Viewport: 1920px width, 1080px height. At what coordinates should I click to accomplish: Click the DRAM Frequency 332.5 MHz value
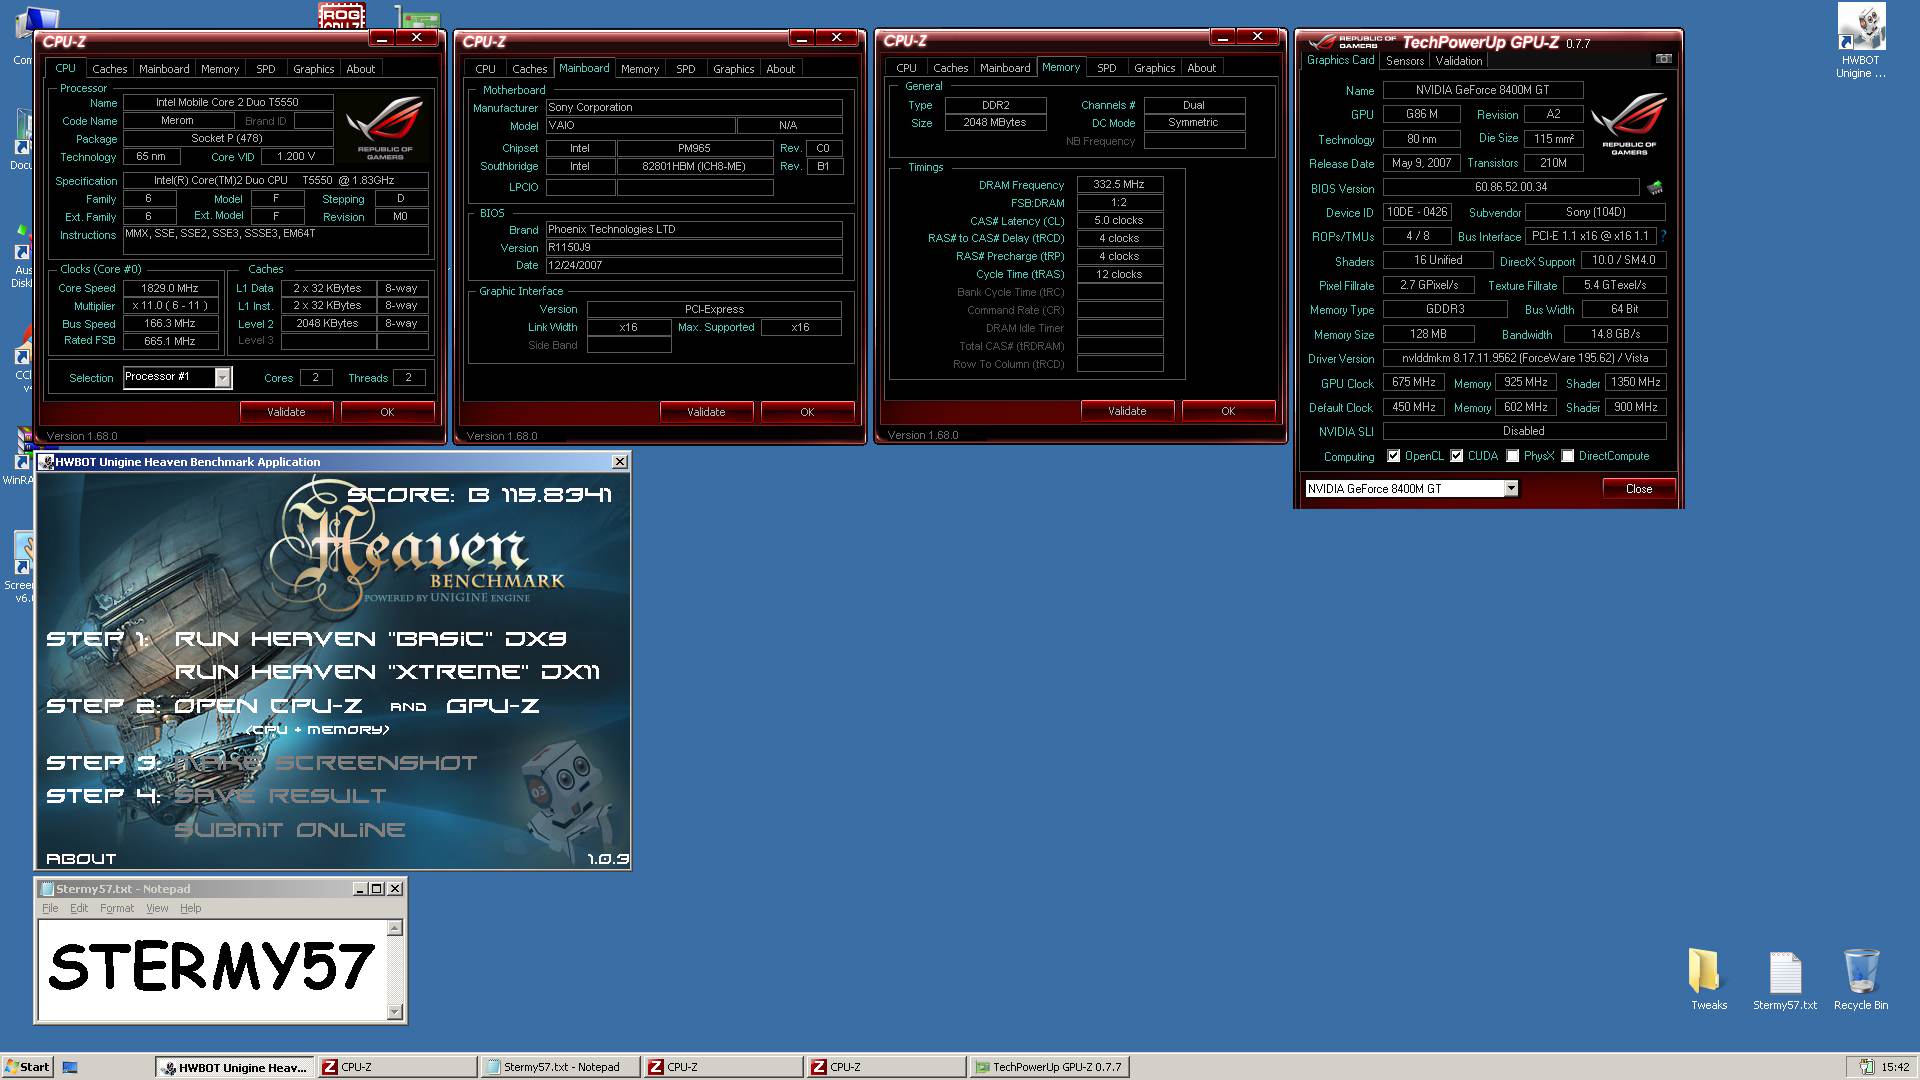pyautogui.click(x=1119, y=185)
